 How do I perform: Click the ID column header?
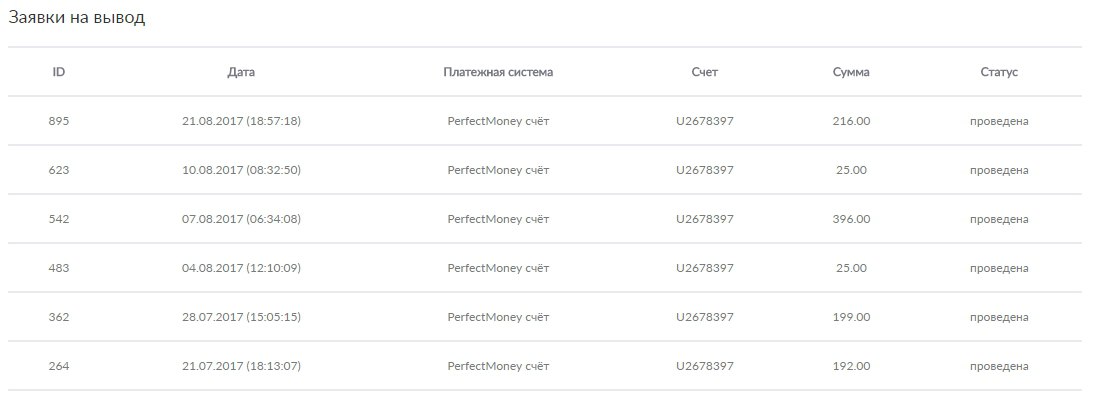[x=58, y=72]
